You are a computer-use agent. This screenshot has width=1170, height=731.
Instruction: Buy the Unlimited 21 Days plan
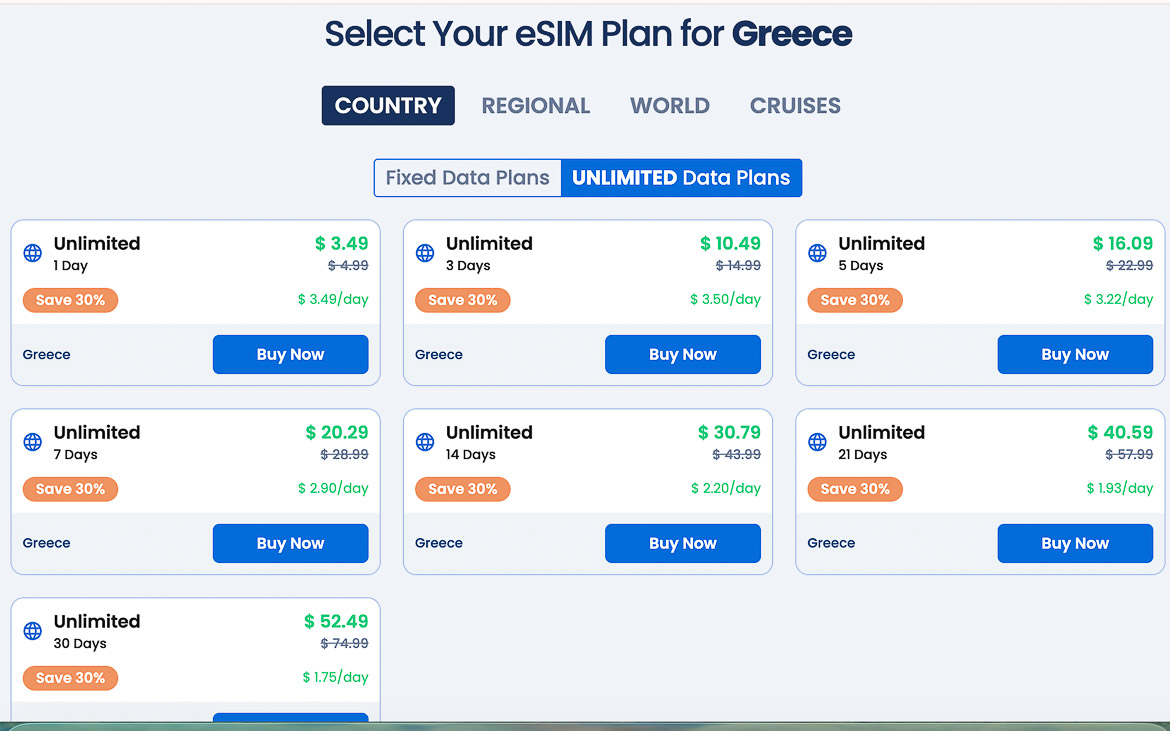tap(1075, 543)
